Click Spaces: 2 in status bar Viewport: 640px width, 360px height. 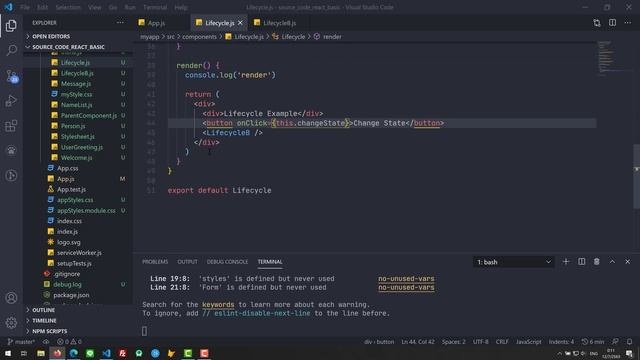(x=454, y=342)
